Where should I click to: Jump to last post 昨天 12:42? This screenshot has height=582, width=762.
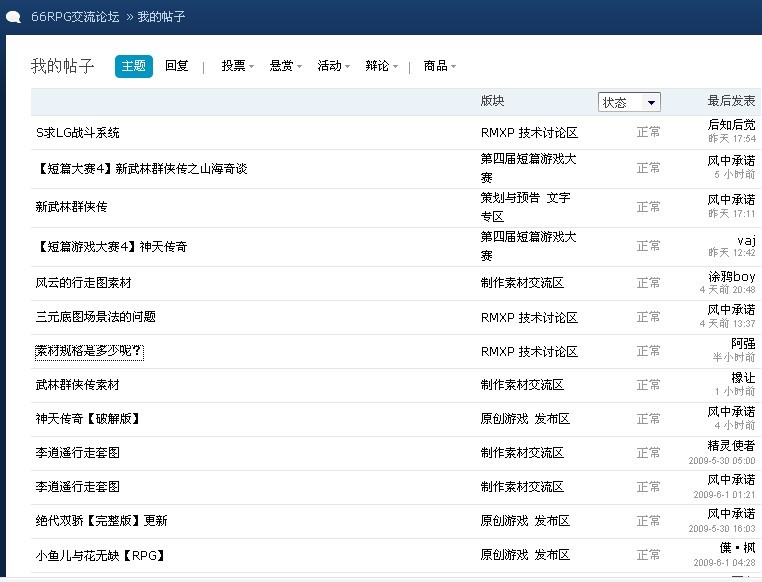[x=732, y=253]
